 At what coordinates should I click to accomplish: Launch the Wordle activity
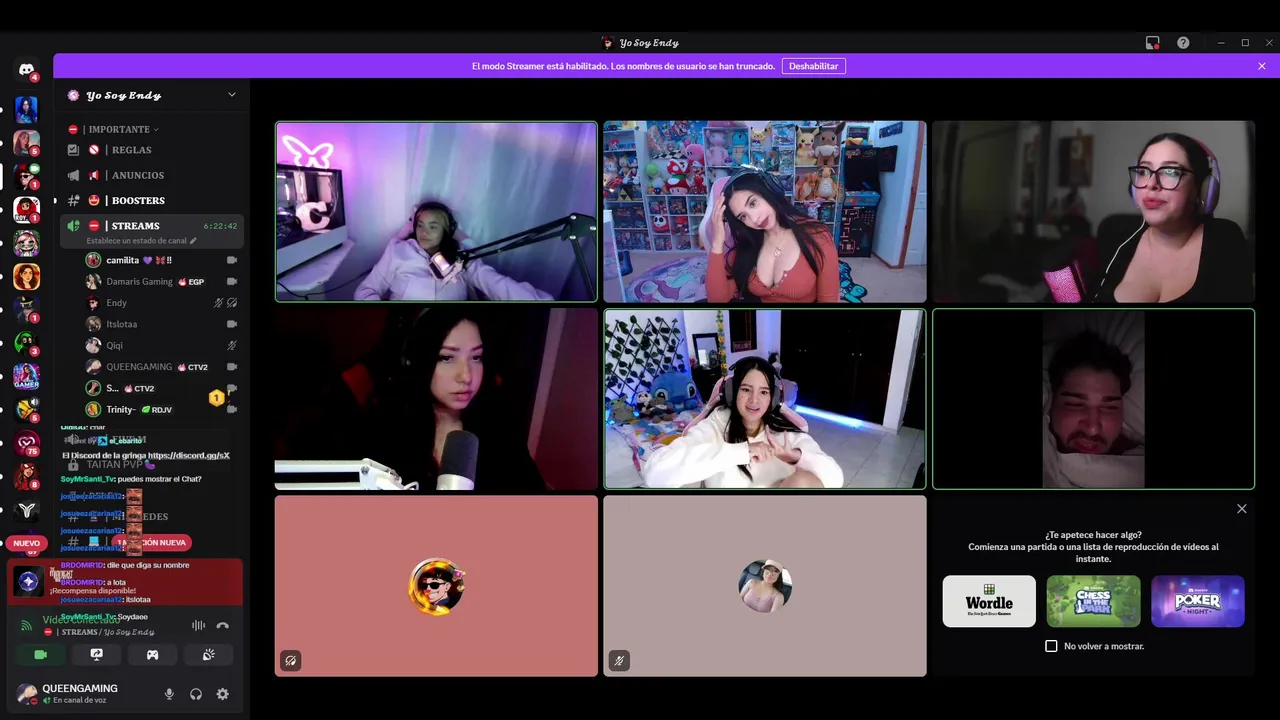pyautogui.click(x=989, y=601)
